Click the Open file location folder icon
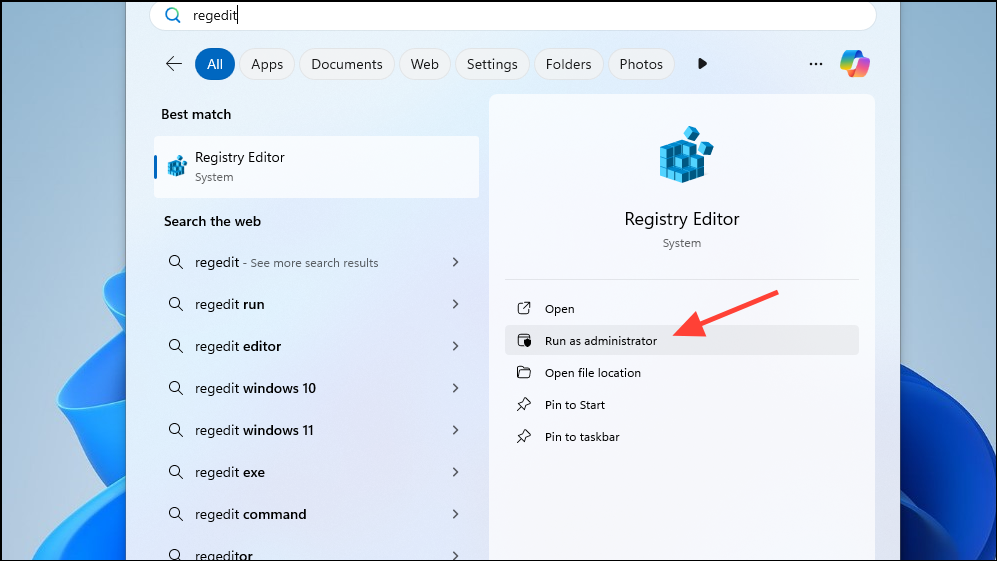This screenshot has width=997, height=561. point(524,372)
